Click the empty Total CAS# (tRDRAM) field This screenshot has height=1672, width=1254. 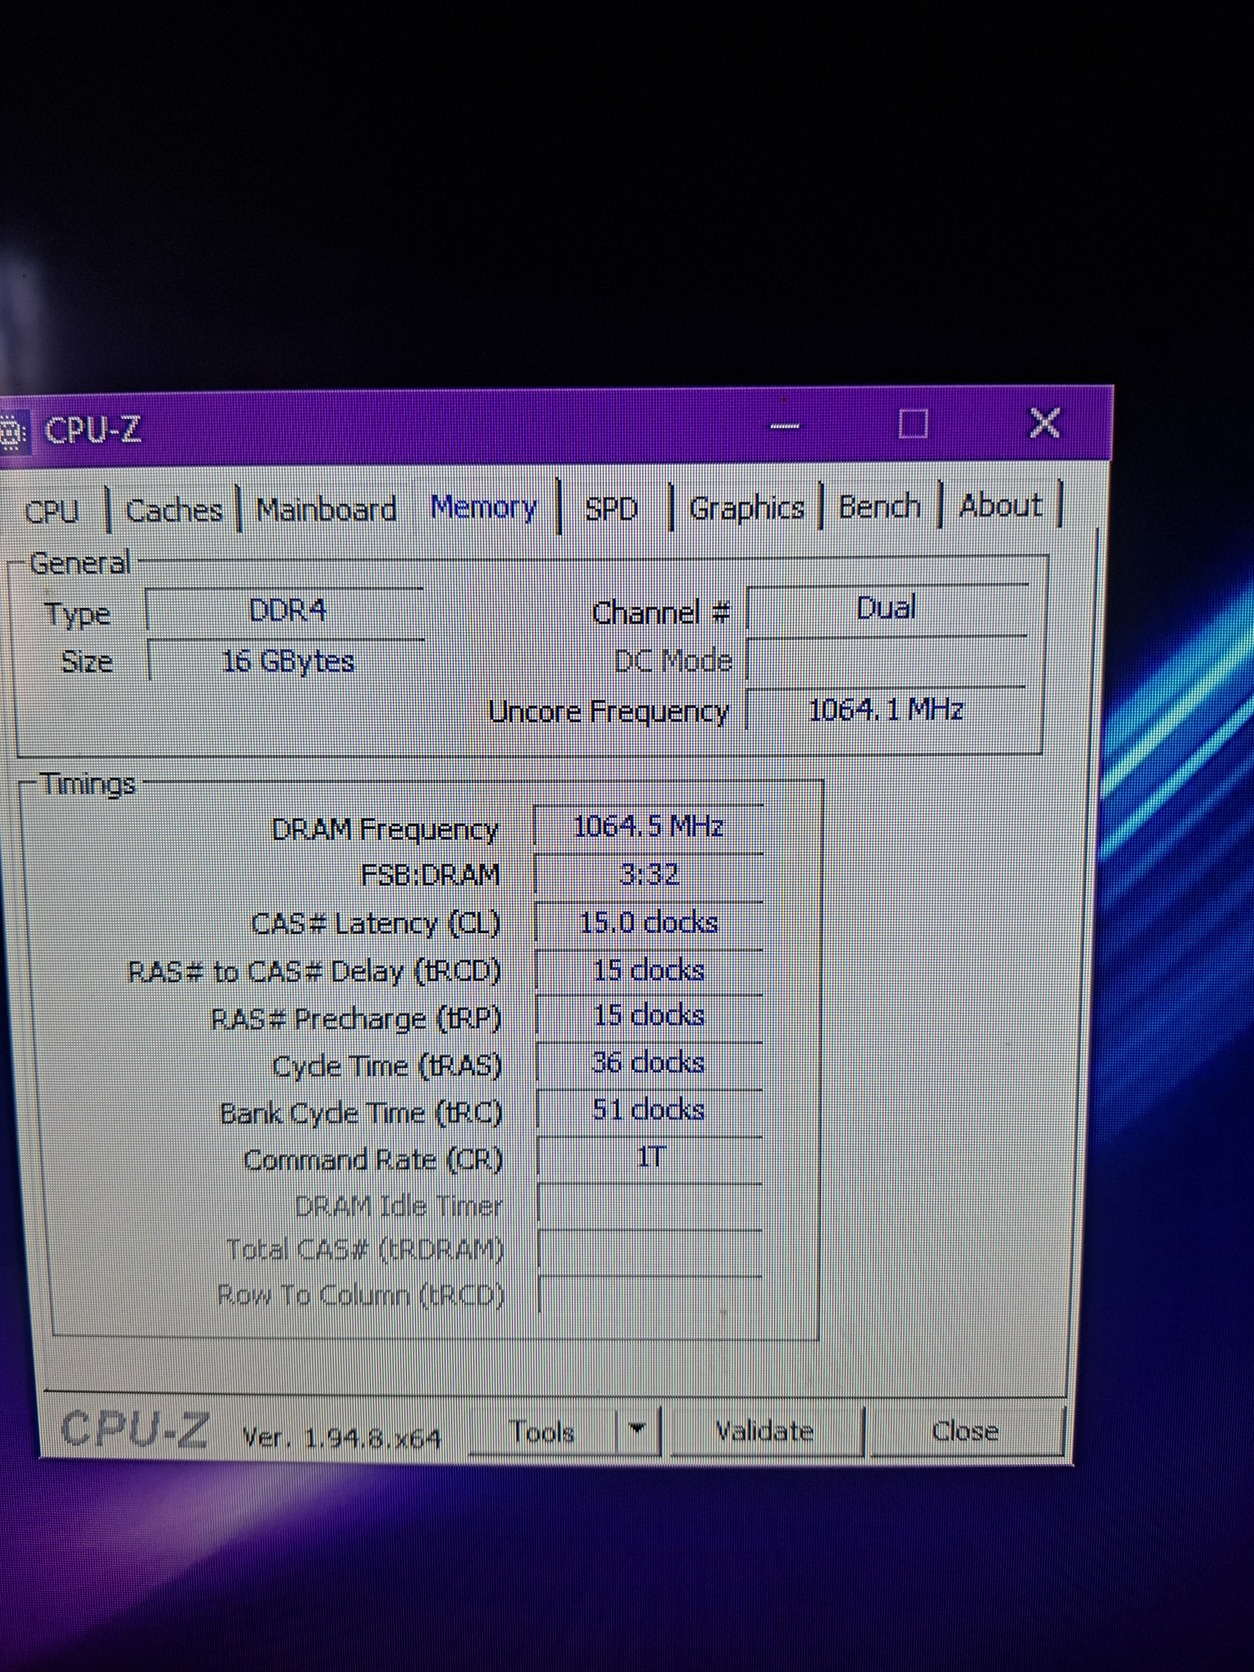click(x=650, y=1250)
